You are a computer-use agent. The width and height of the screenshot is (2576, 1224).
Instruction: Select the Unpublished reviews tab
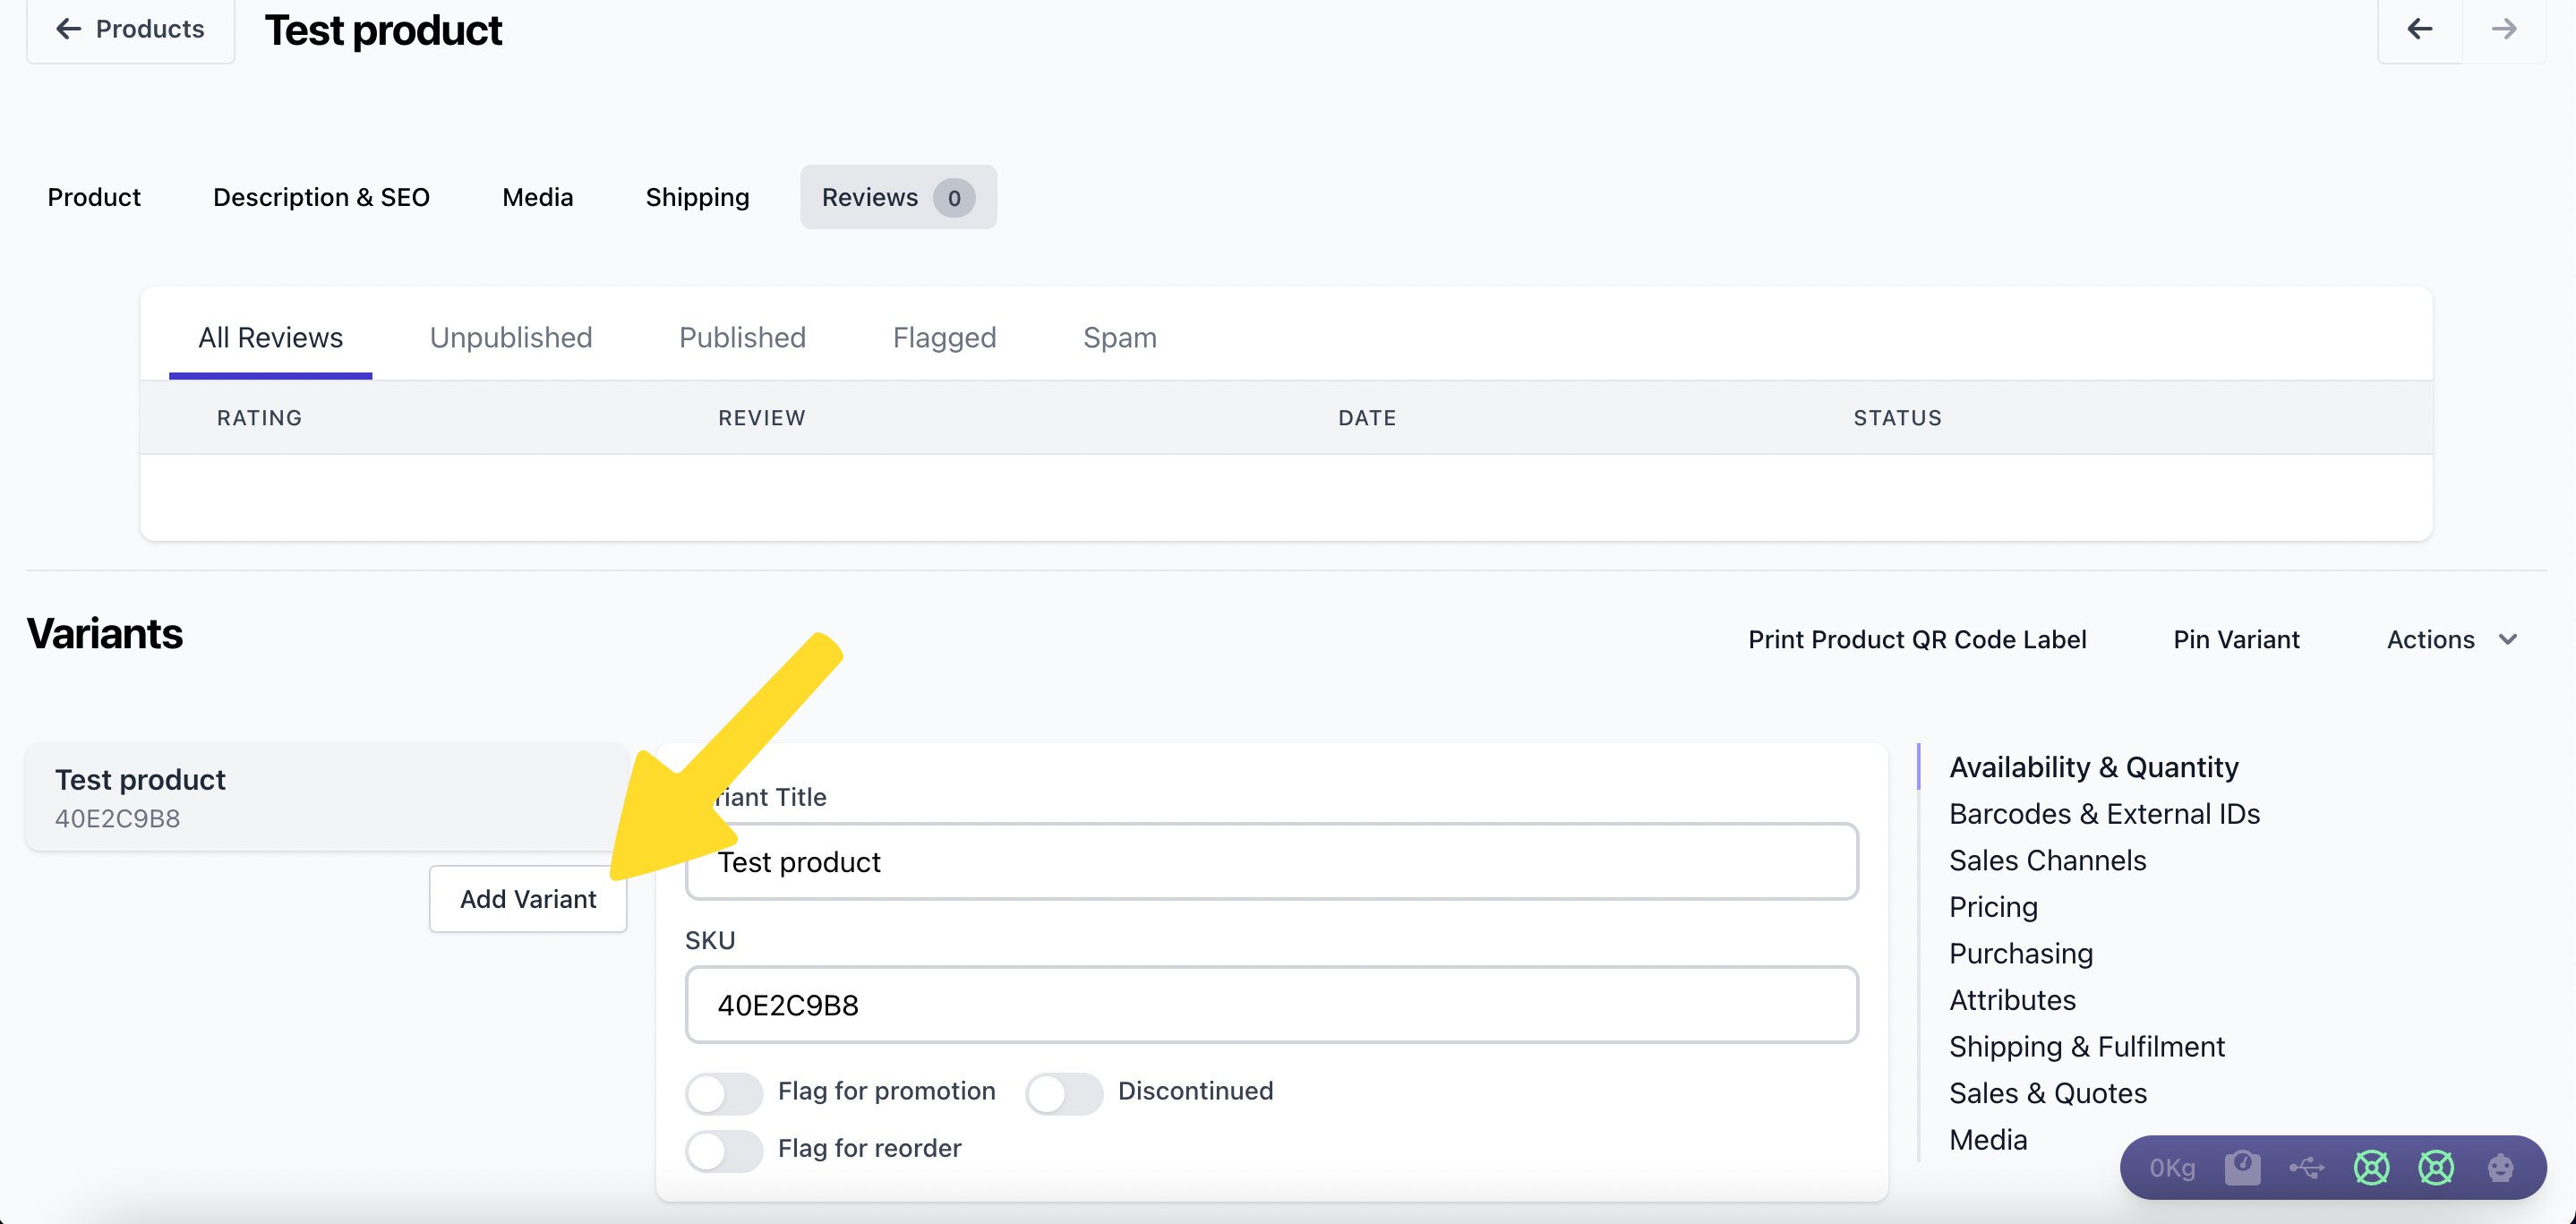(x=511, y=338)
